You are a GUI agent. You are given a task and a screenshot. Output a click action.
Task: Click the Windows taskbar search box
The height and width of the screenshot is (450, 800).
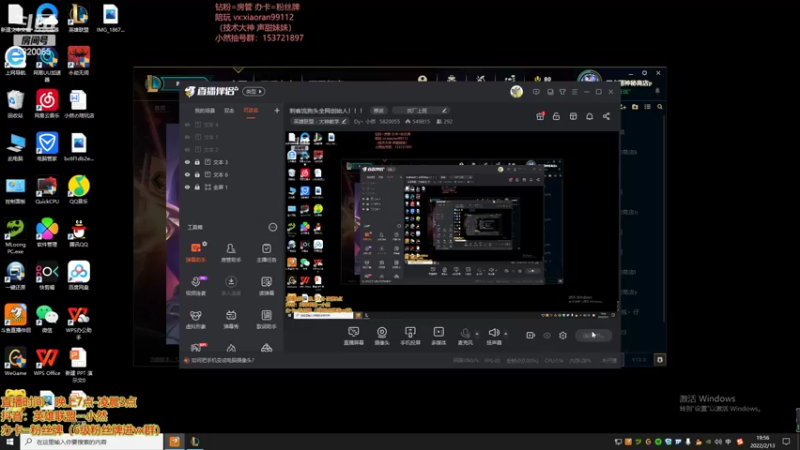[92, 442]
